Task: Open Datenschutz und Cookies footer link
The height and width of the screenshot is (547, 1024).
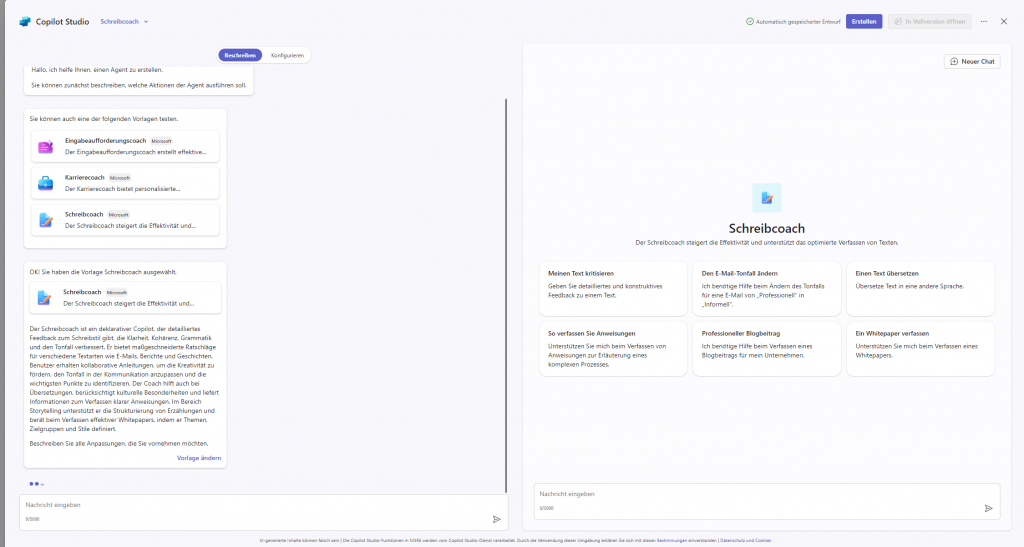Action: point(746,540)
